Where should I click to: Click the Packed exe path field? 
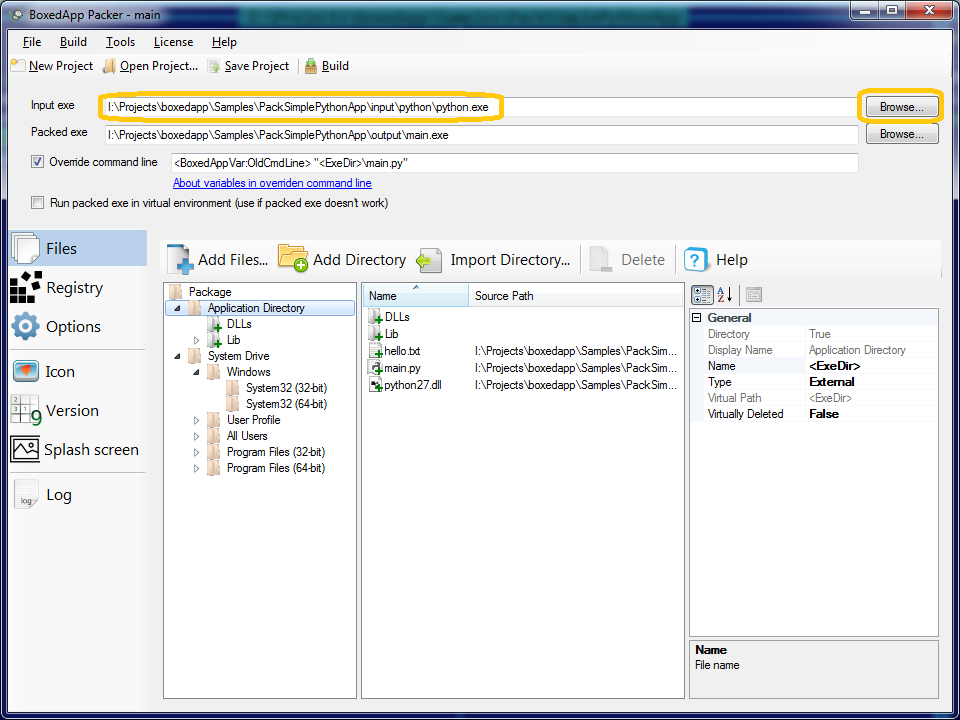[480, 135]
